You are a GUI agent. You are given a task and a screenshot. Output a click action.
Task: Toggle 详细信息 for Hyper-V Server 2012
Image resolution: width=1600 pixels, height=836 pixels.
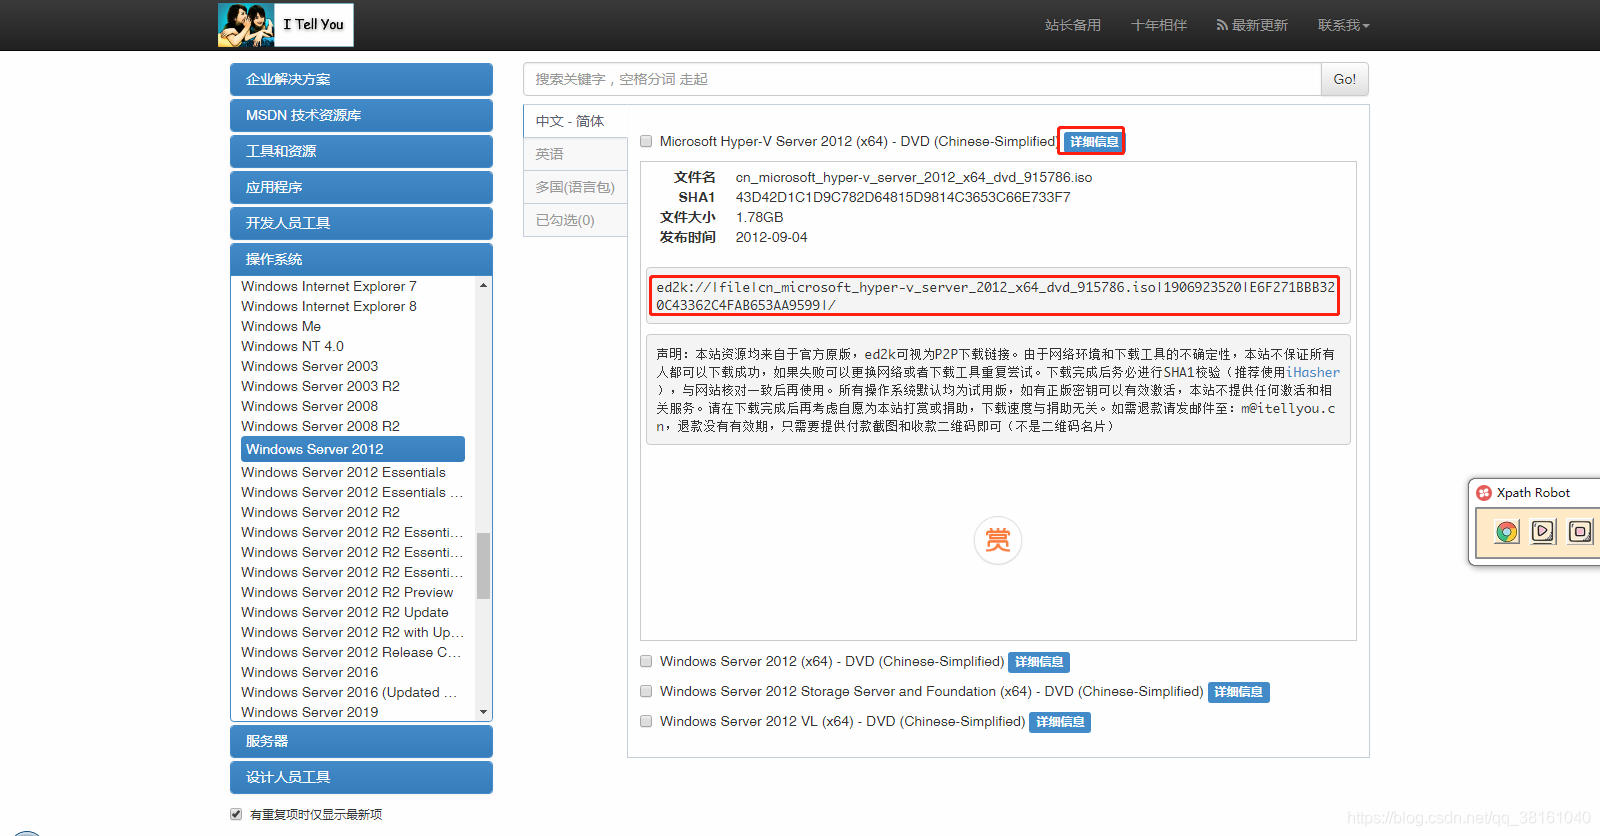coord(1094,142)
